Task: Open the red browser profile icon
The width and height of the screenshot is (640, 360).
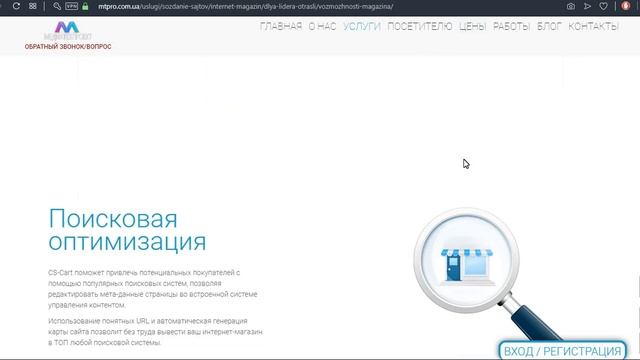Action: coord(626,6)
